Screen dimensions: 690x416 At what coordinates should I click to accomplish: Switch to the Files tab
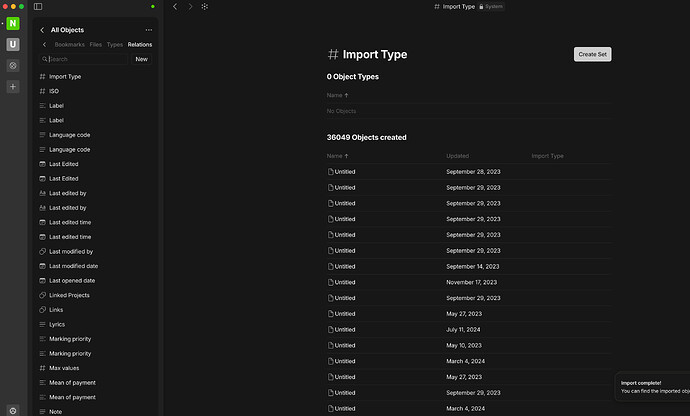coord(95,44)
